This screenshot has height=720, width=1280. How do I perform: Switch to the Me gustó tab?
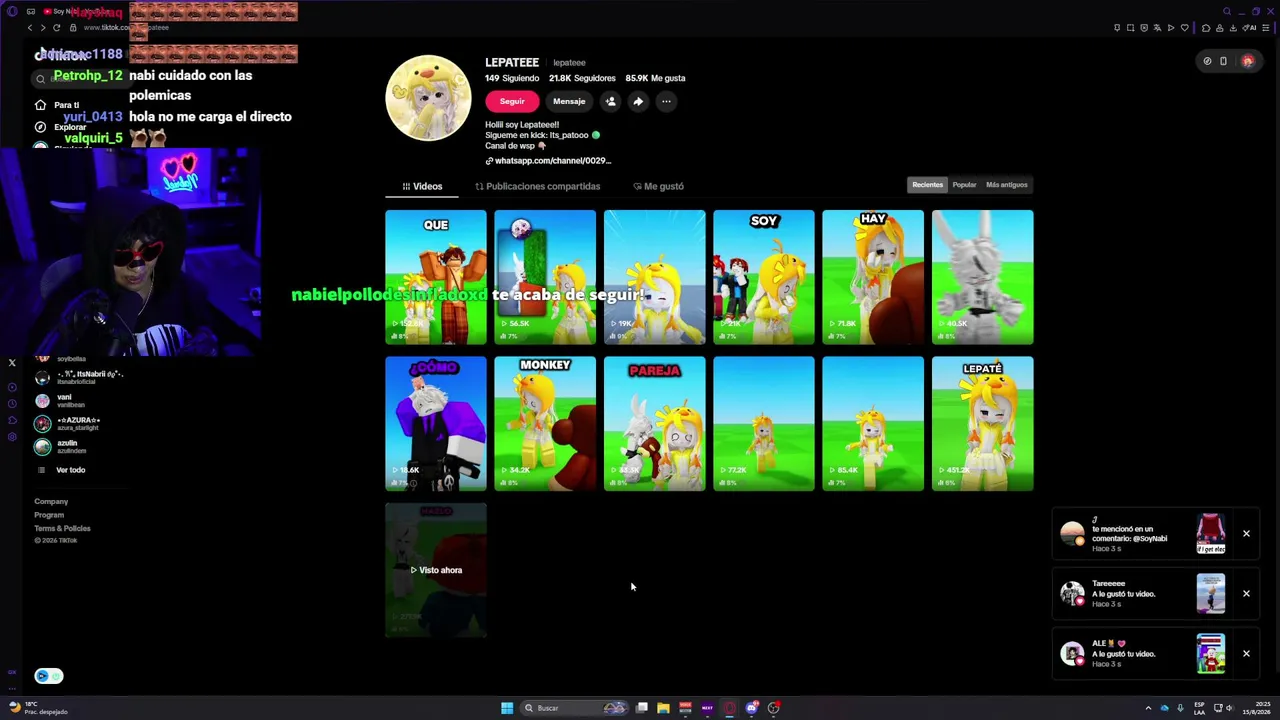[658, 186]
